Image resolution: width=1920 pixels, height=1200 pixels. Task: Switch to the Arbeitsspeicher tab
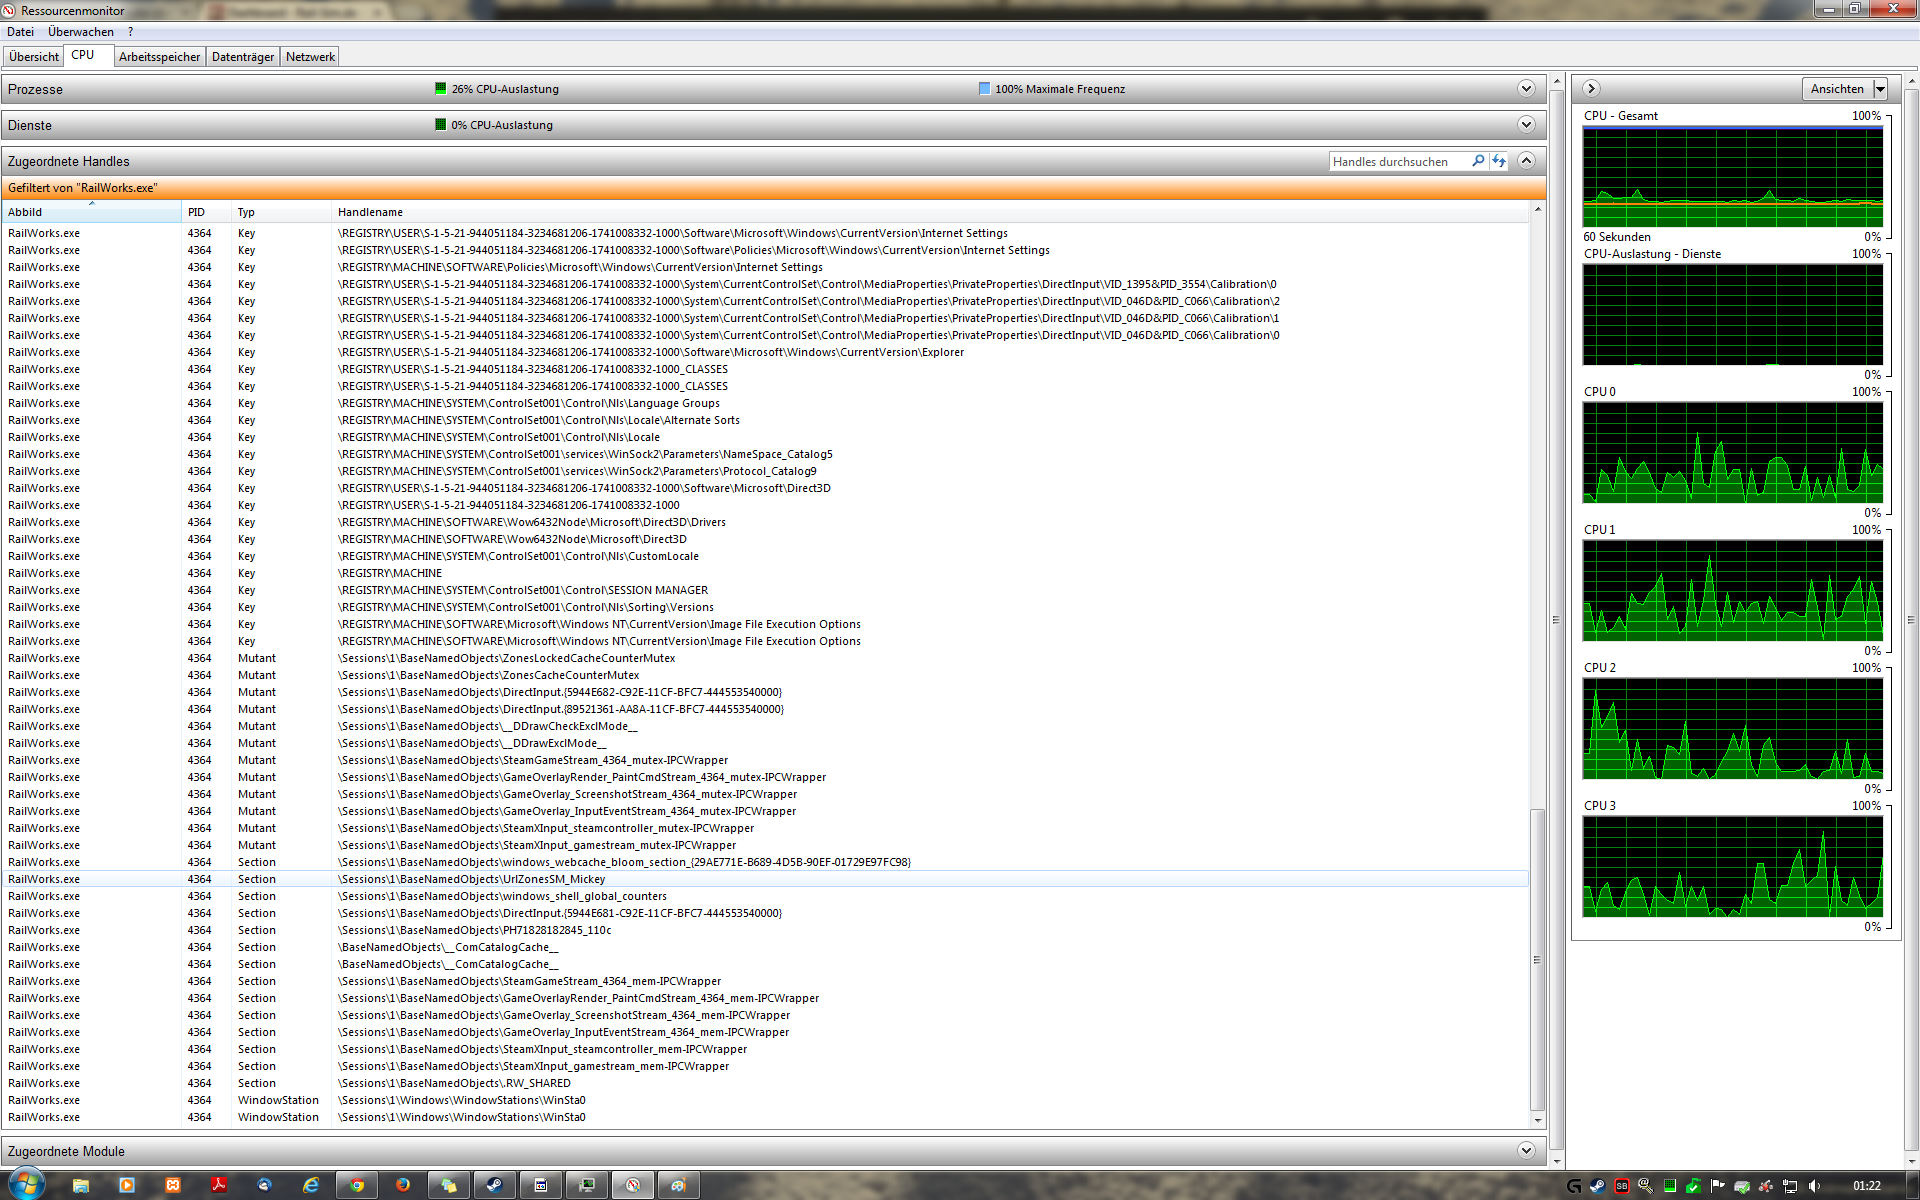pos(159,57)
